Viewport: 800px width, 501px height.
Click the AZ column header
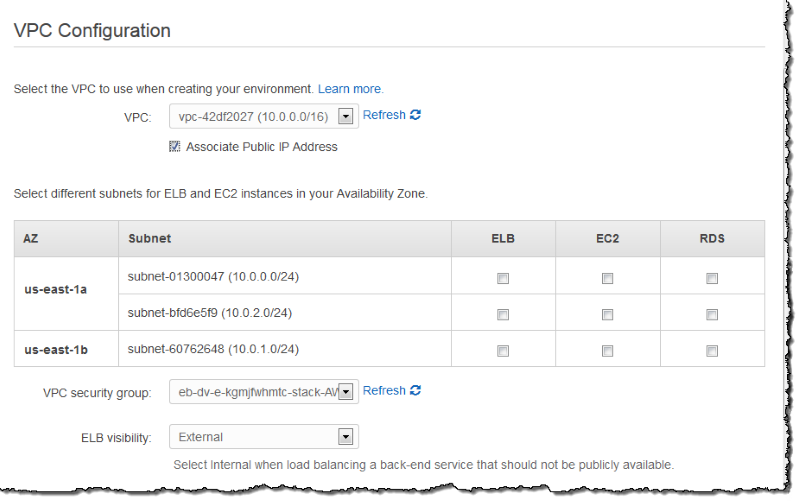(x=31, y=239)
